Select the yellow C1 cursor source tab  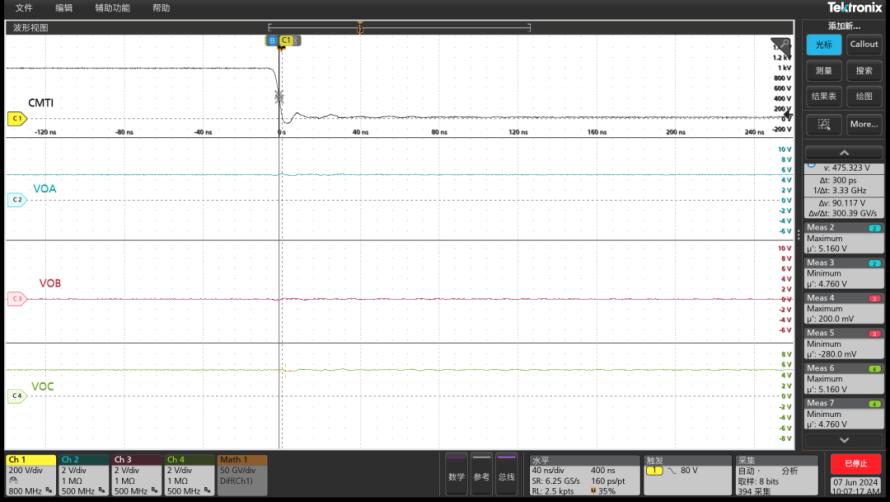click(286, 40)
